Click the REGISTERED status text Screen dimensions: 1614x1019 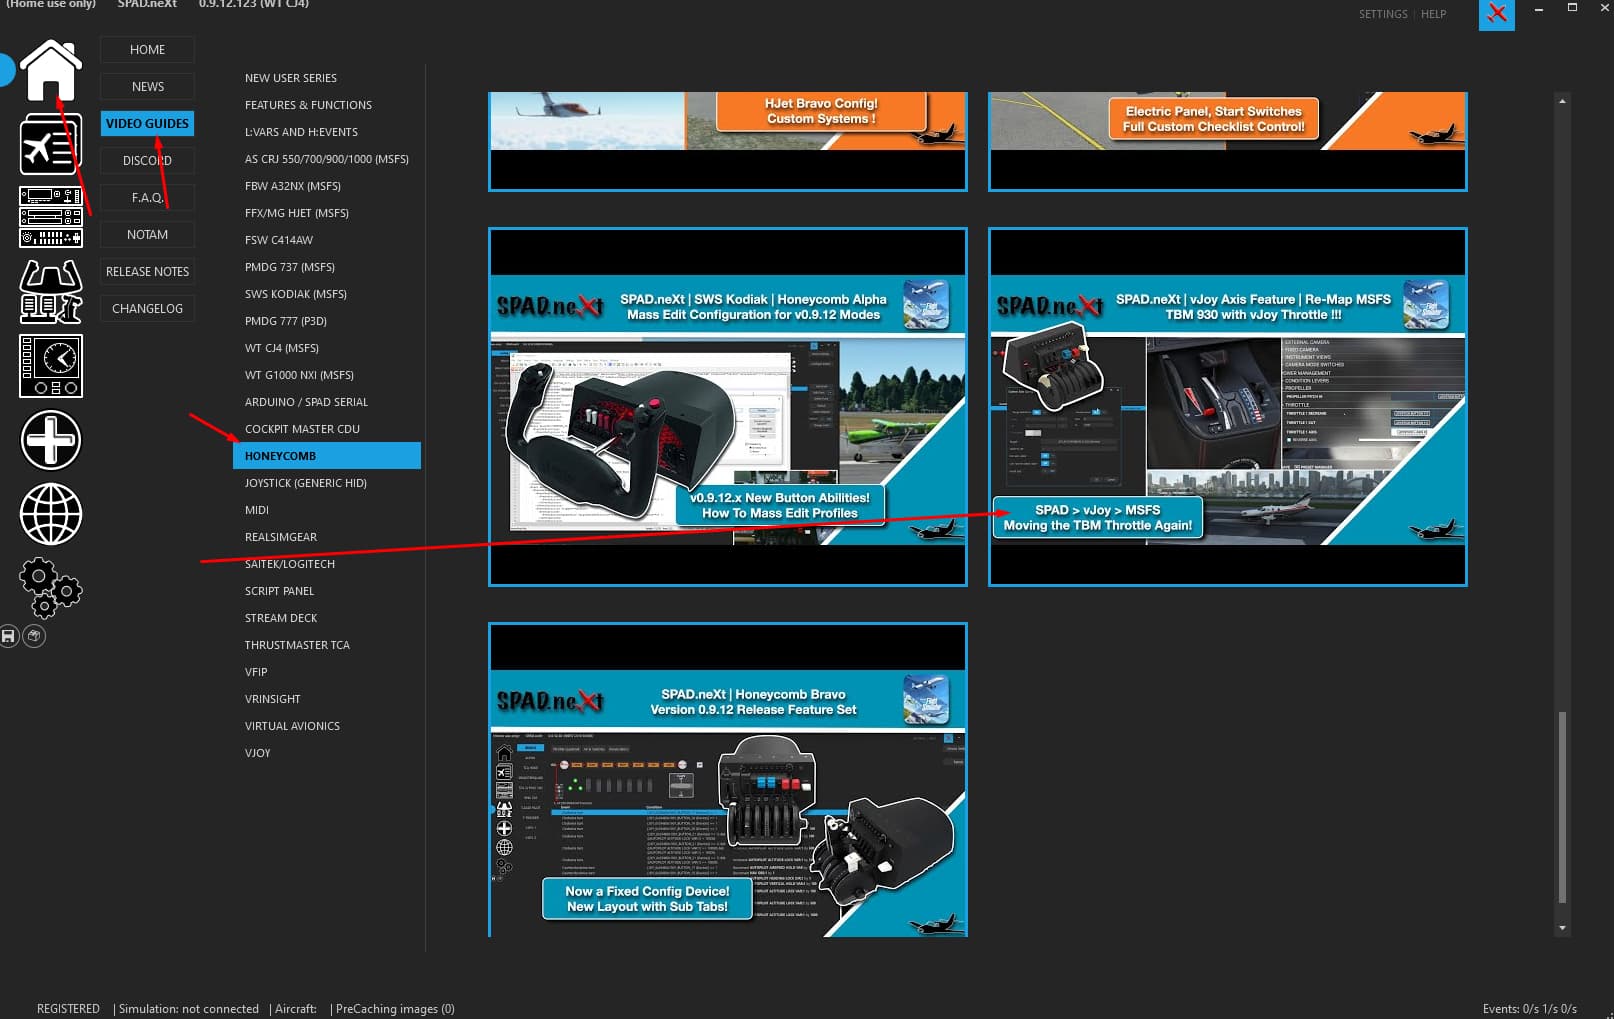click(x=68, y=1009)
